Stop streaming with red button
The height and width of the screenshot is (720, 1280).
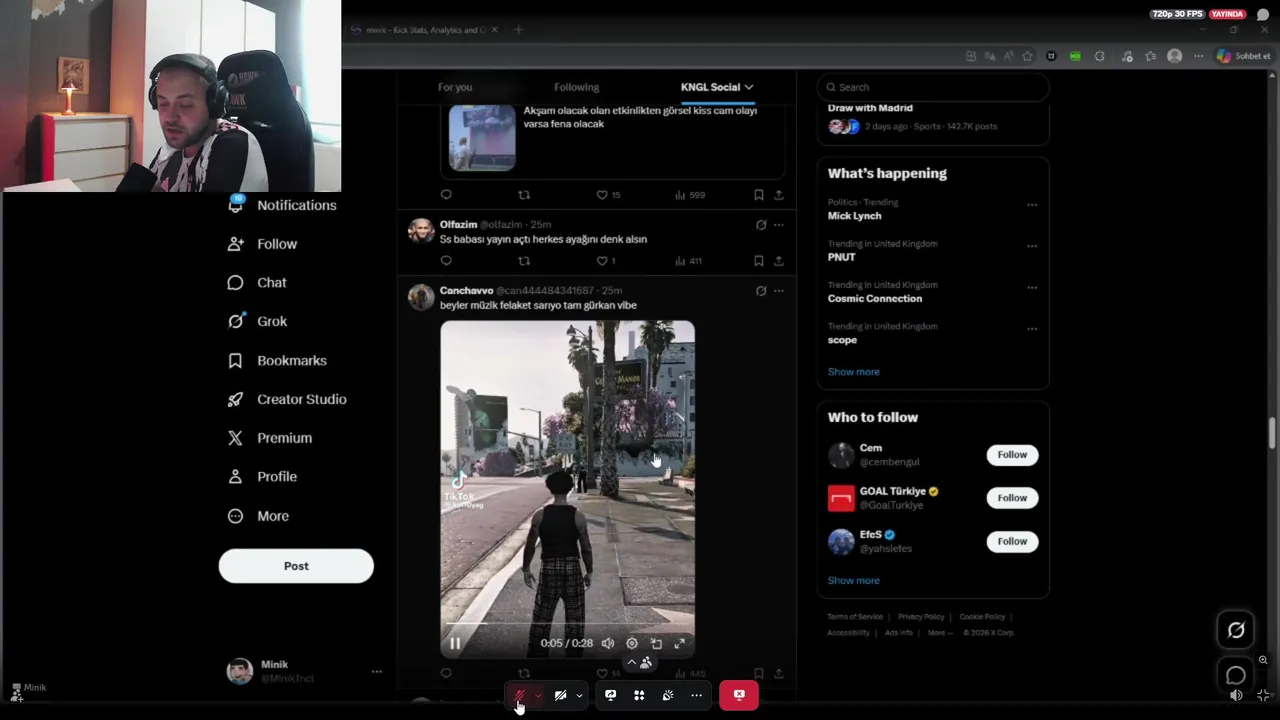pyautogui.click(x=739, y=695)
